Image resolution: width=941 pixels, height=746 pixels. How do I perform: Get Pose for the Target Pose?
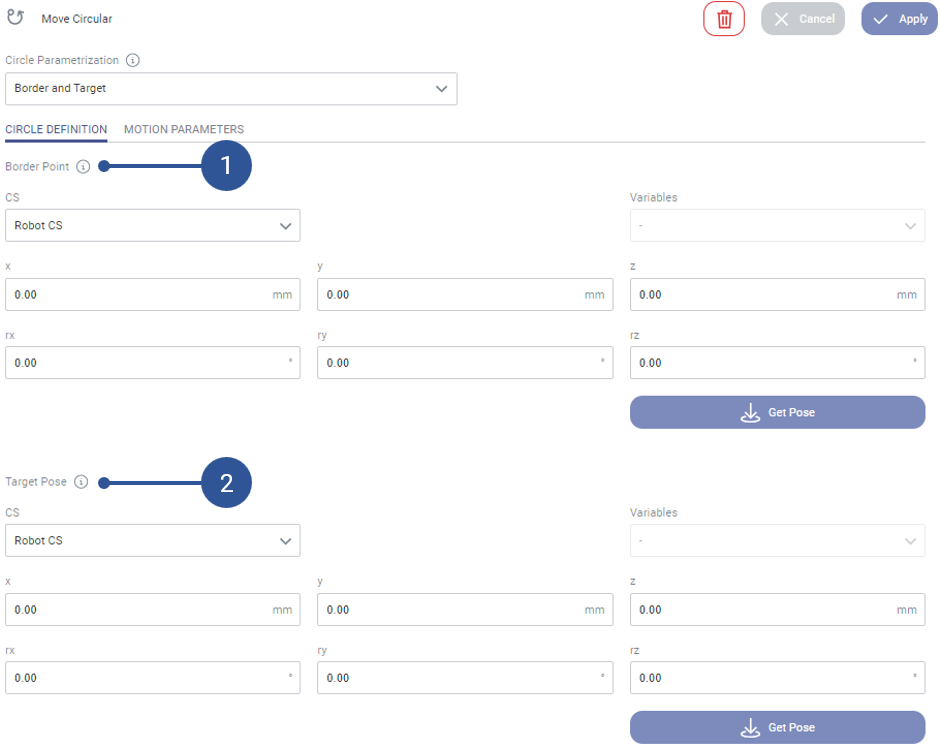coord(777,727)
